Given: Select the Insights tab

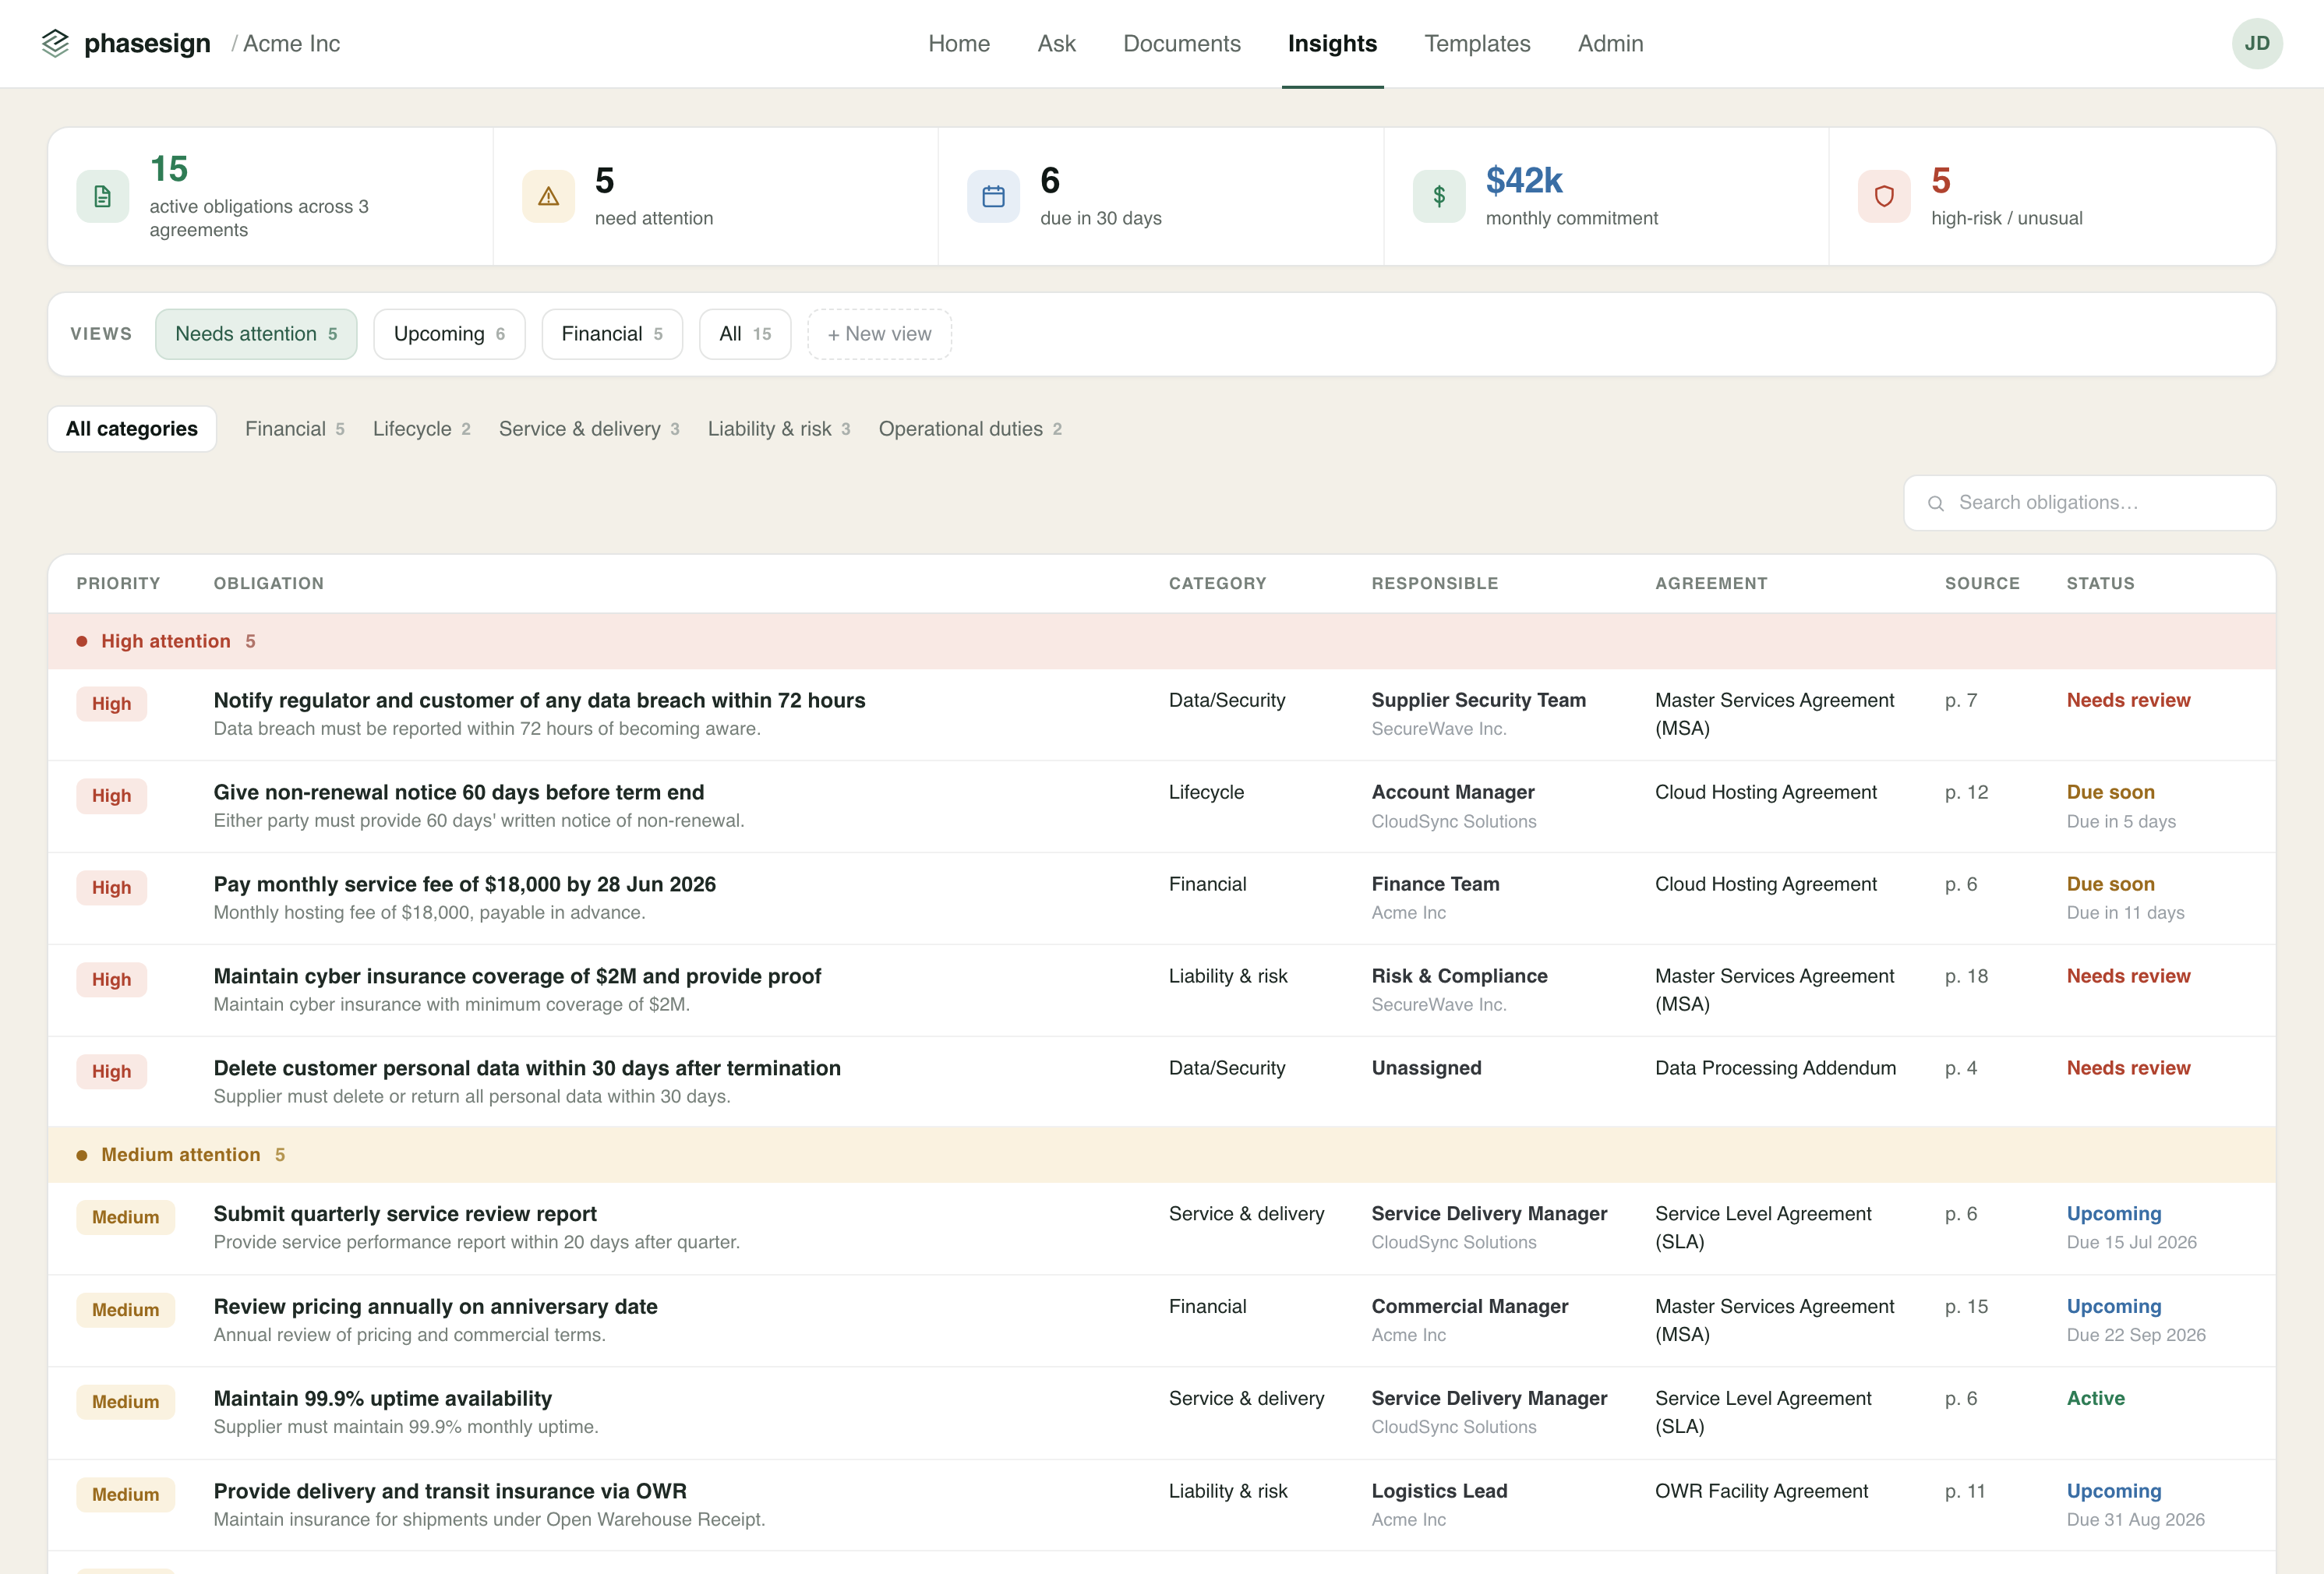Looking at the screenshot, I should [x=1332, y=43].
